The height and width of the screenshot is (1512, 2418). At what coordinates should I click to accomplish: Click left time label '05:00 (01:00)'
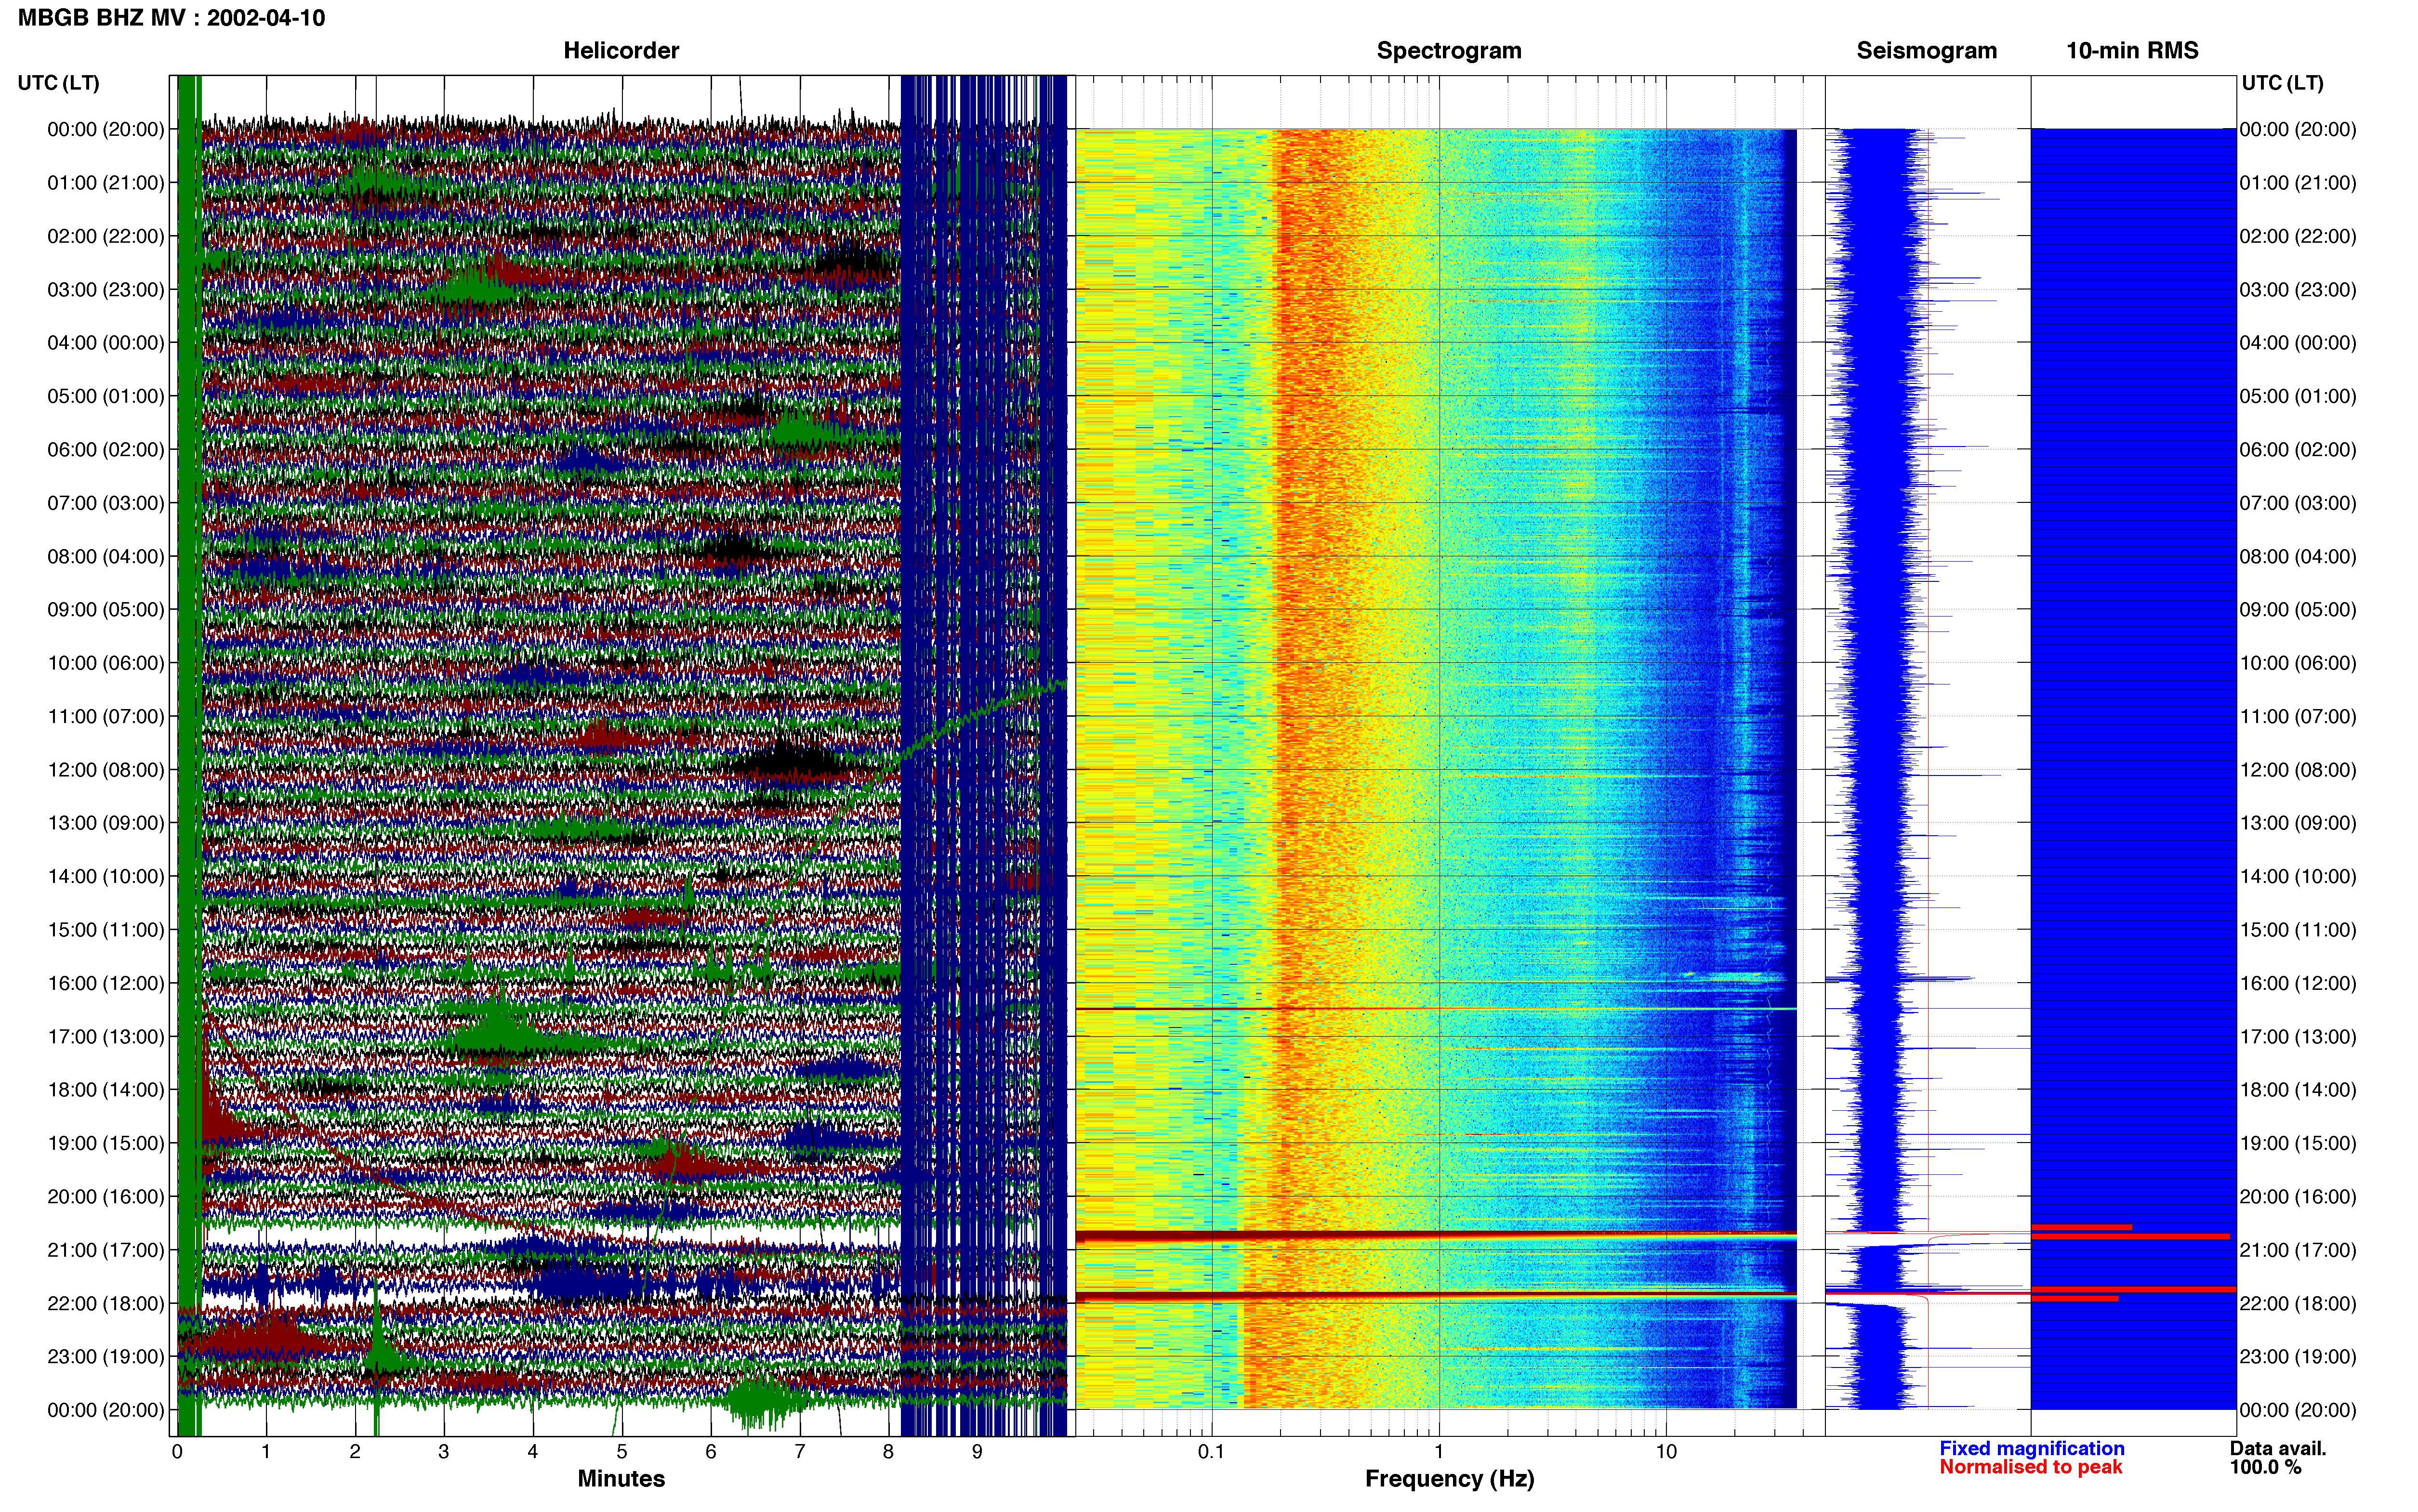coord(106,396)
